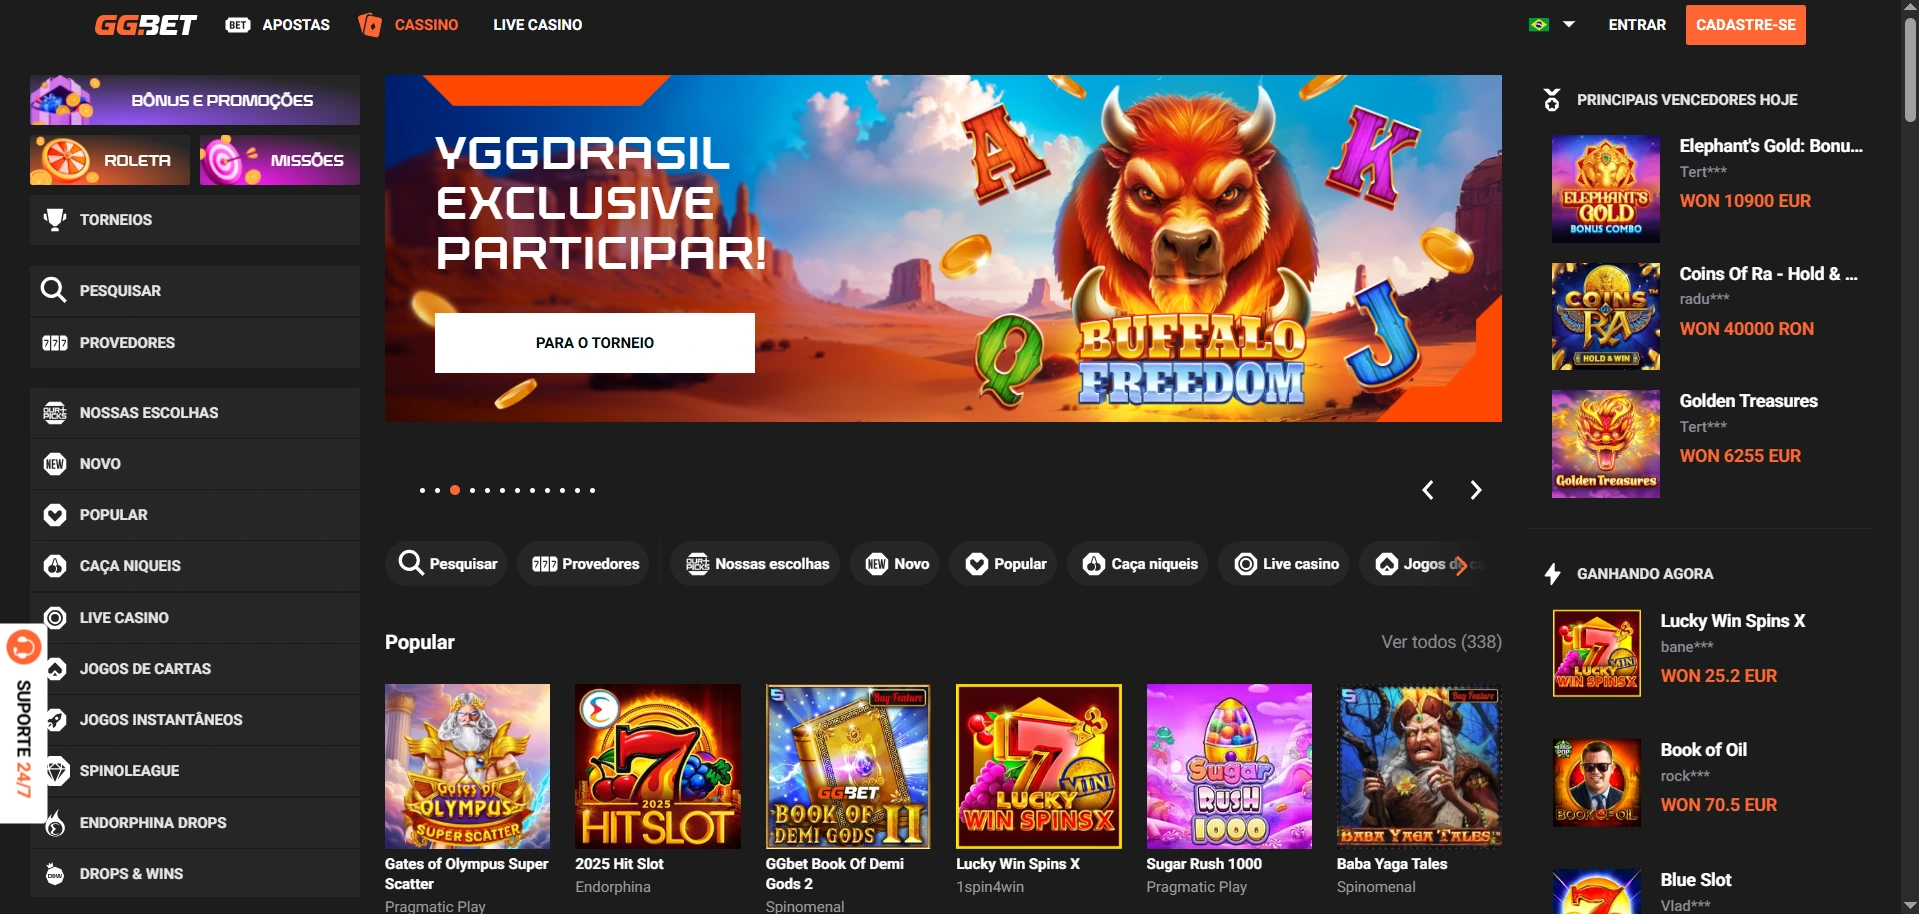Image resolution: width=1919 pixels, height=914 pixels.
Task: Open Baba Yaga Tales game thumbnail
Action: point(1420,766)
